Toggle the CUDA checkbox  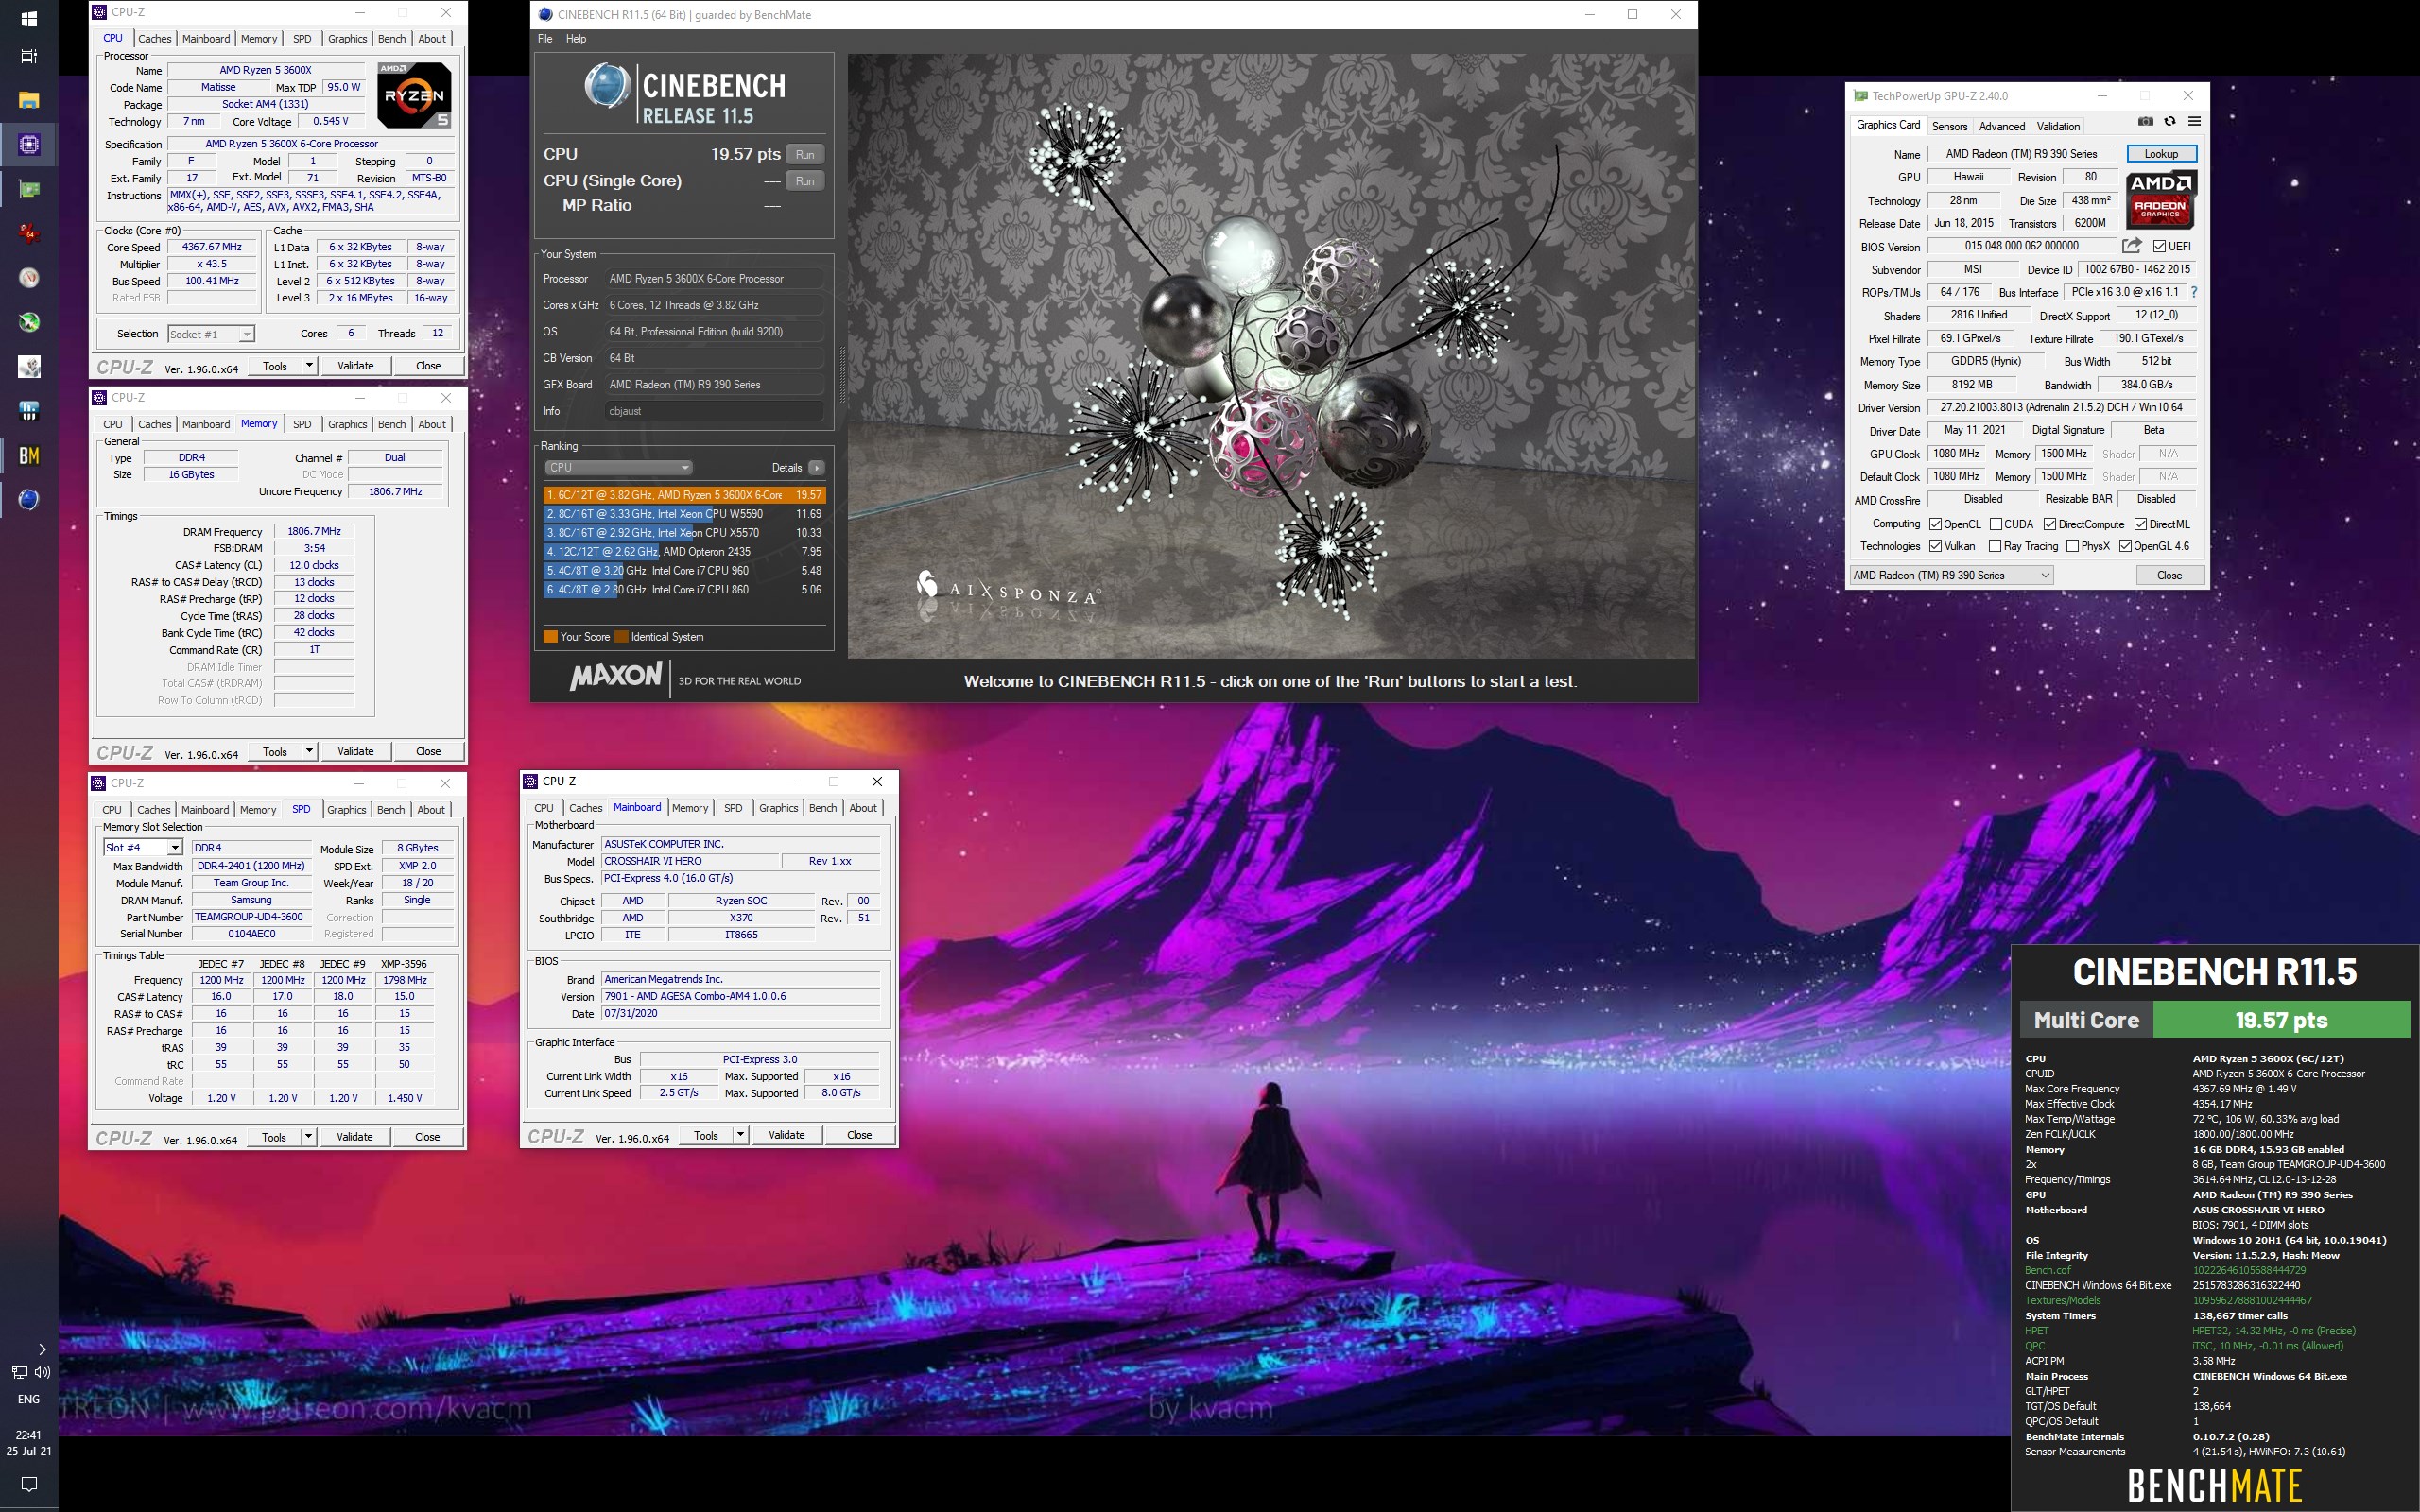coord(1995,524)
